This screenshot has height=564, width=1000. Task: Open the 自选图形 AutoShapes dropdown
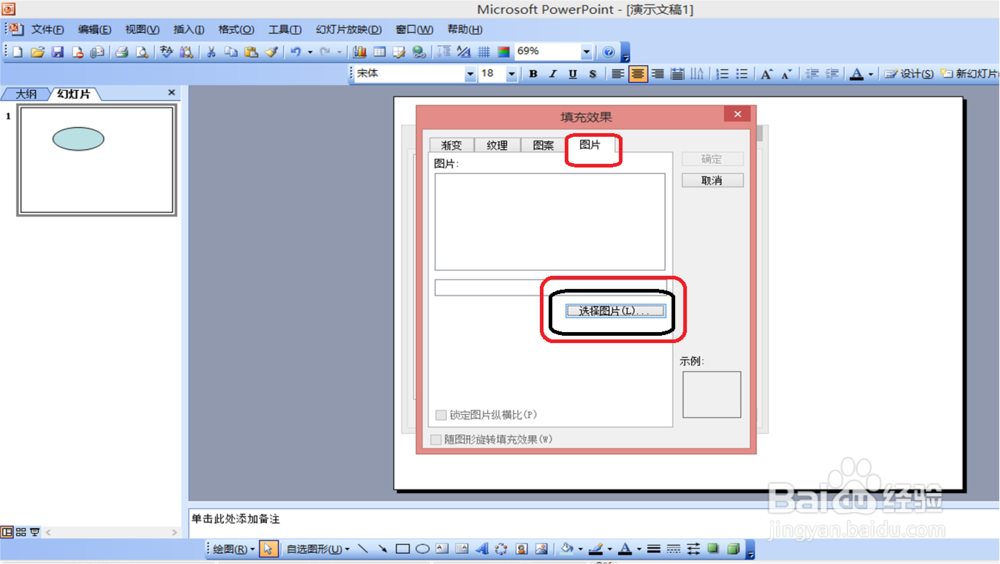coord(318,549)
